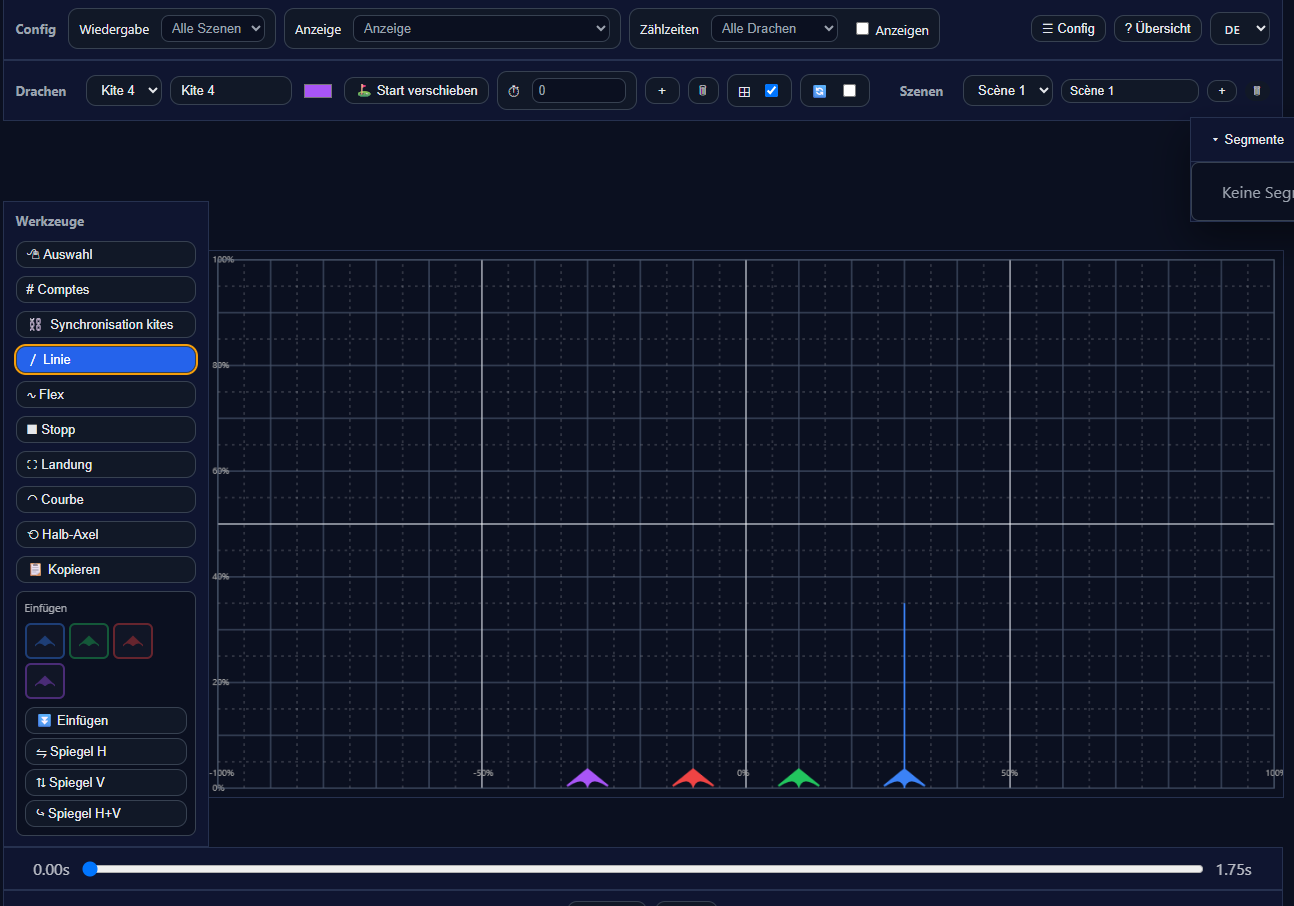The width and height of the screenshot is (1294, 906).
Task: Click the purple kite icon under Einfügen
Action: coord(45,681)
